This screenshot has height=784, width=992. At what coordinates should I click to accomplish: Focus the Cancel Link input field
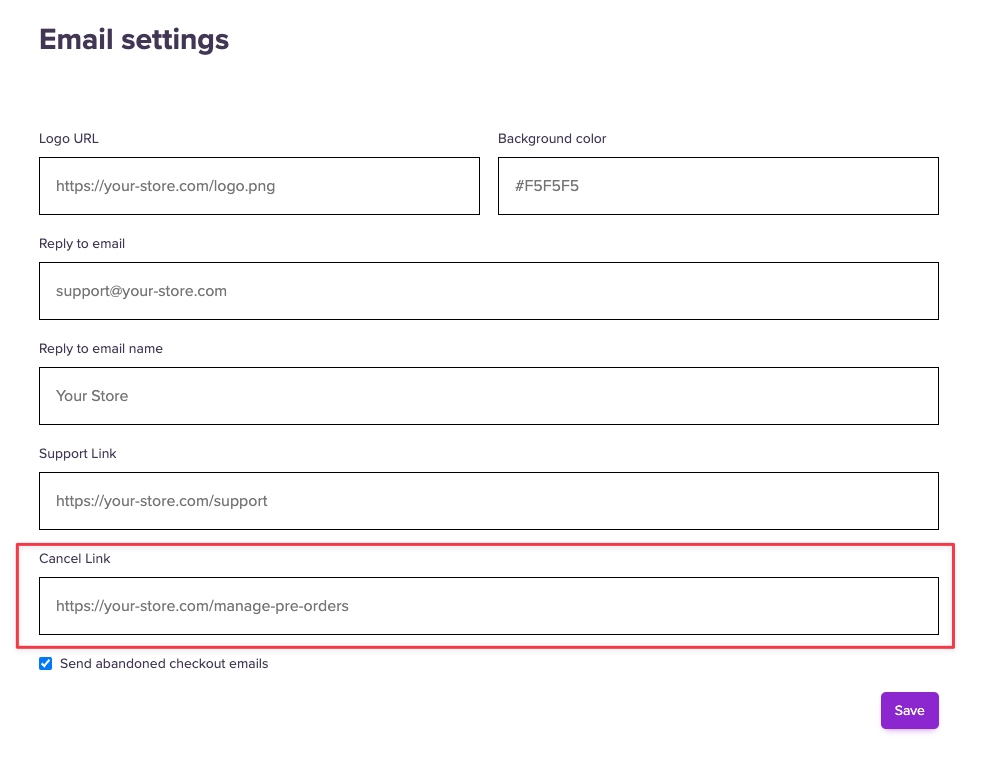coord(489,606)
